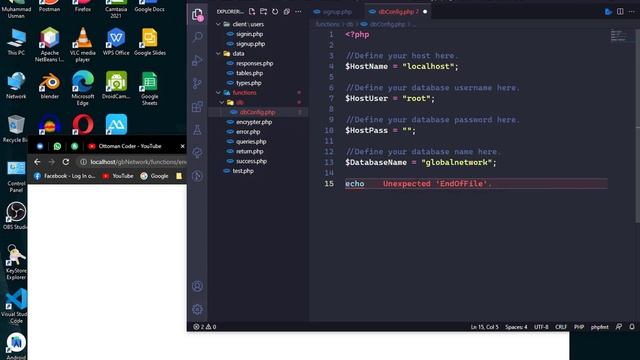Open editor more actions ellipsis

pos(631,11)
